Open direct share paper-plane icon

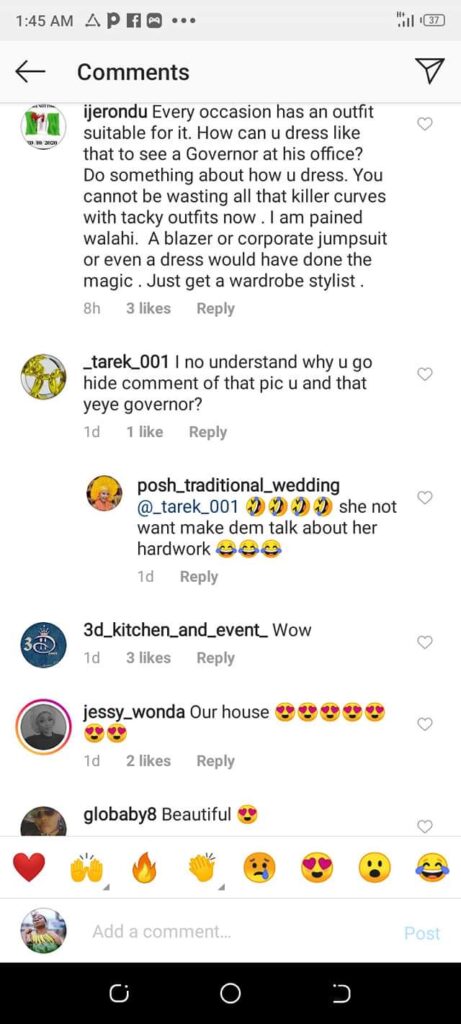tap(430, 71)
